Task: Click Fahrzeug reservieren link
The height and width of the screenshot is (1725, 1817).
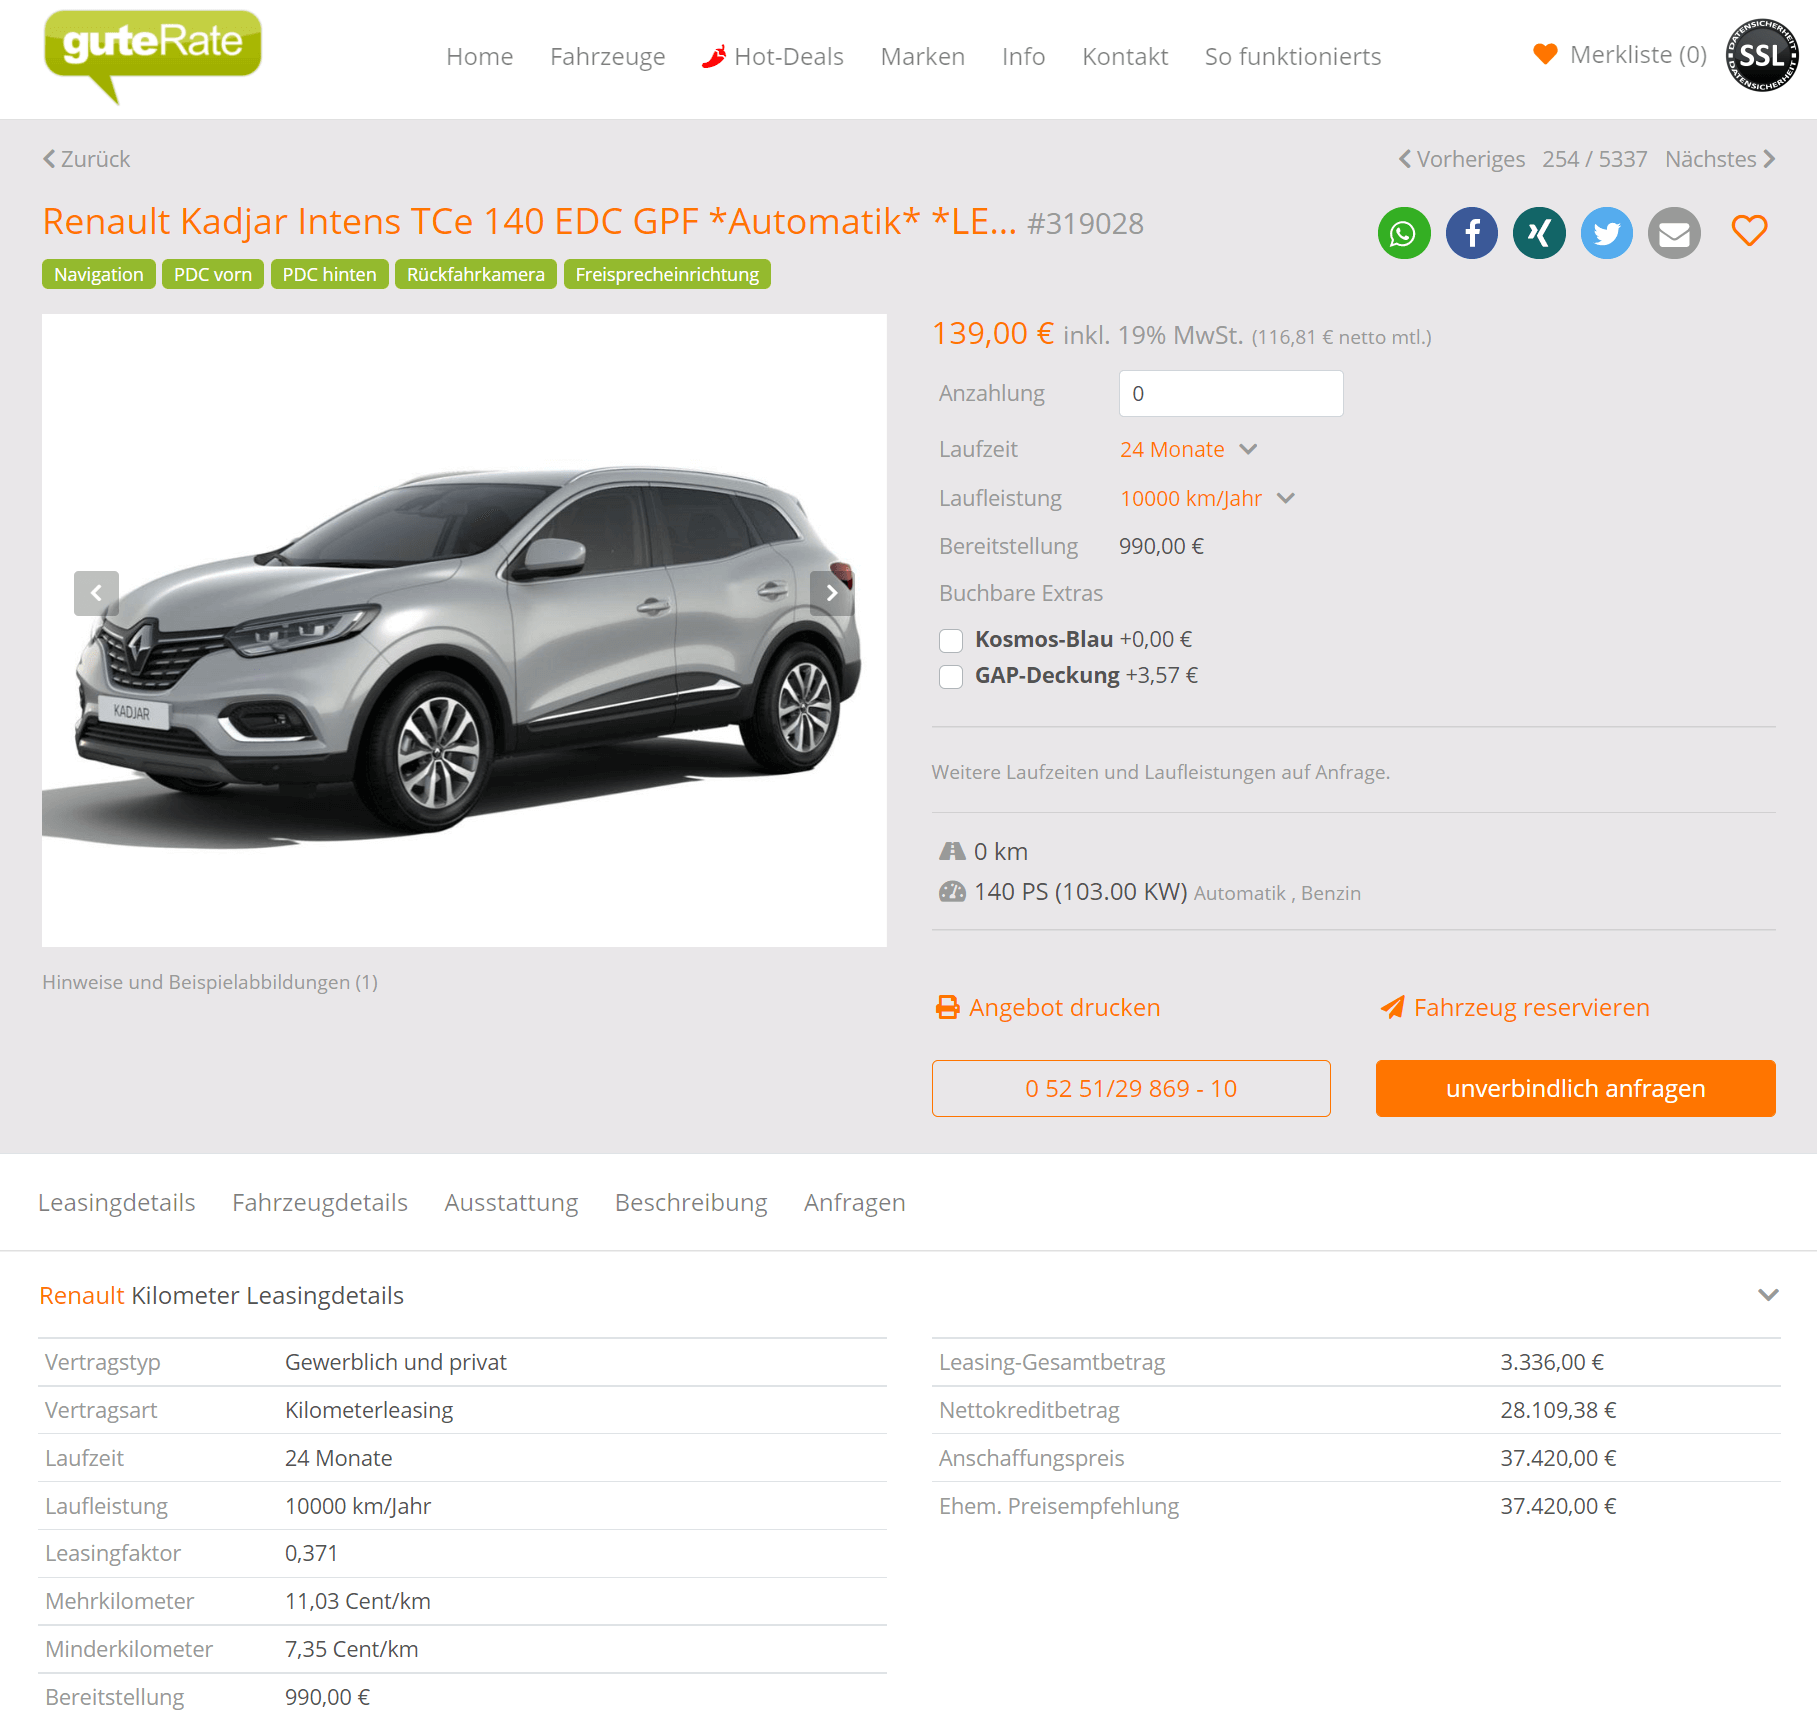Action: [x=1531, y=1007]
